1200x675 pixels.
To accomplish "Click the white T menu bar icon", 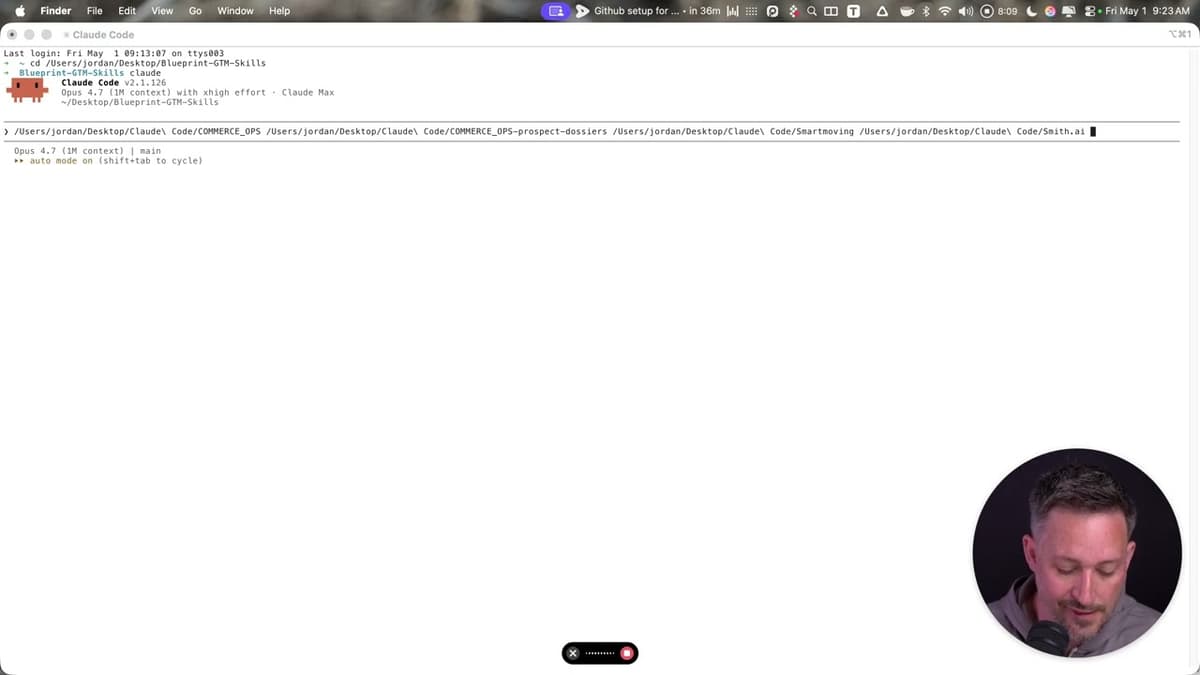I will click(x=854, y=11).
